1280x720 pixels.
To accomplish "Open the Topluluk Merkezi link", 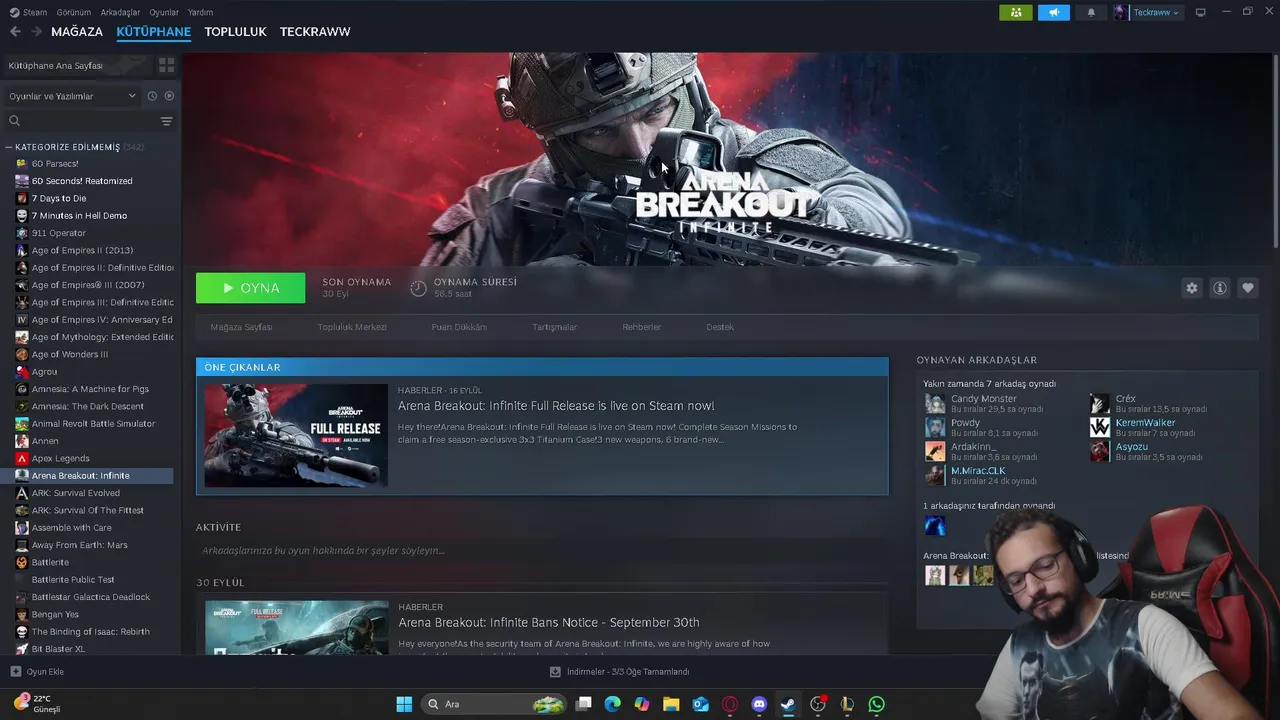I will click(x=352, y=327).
